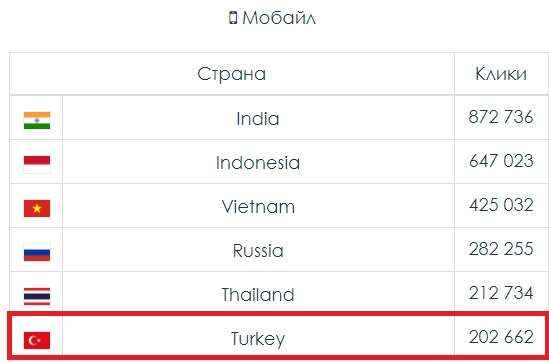Click the India flag icon

(x=37, y=120)
